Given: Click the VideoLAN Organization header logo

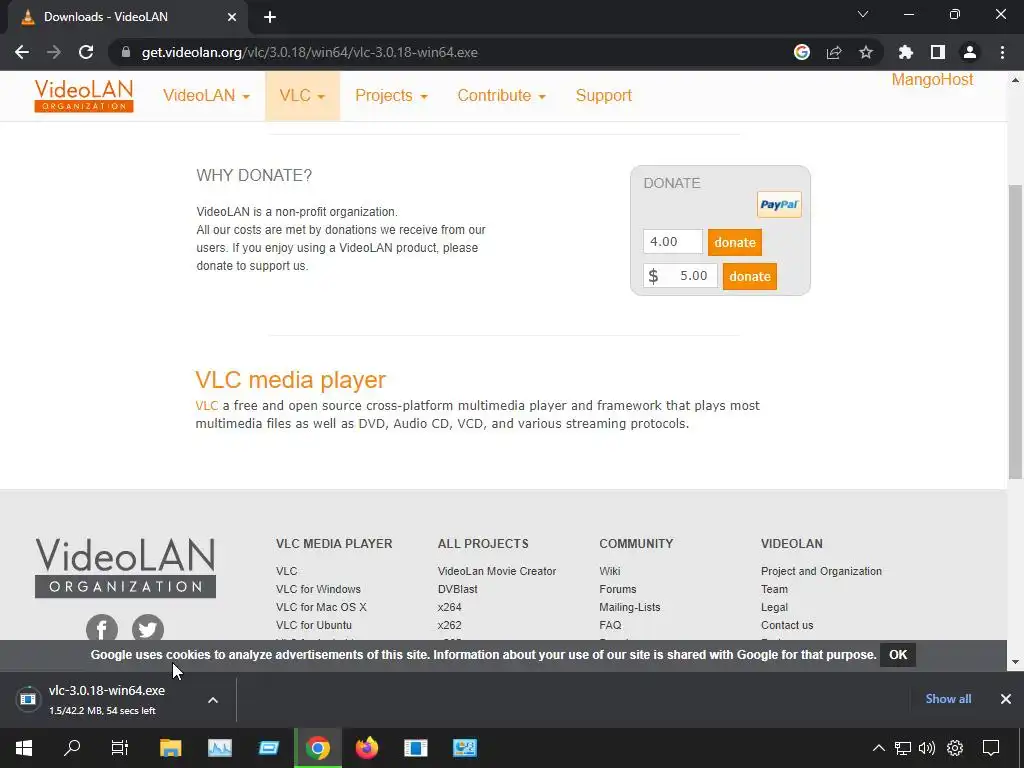Looking at the screenshot, I should pos(84,95).
